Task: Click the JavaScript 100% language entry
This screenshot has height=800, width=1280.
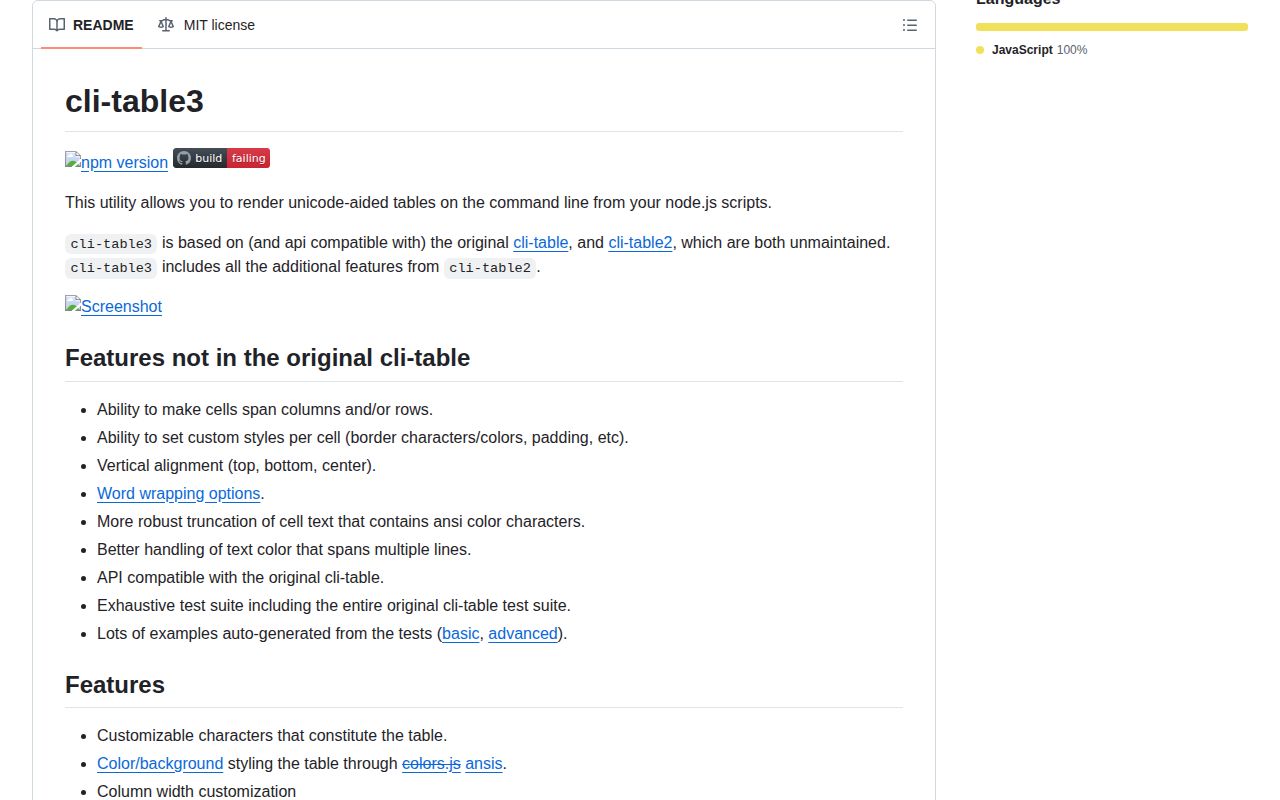Action: coord(1032,50)
